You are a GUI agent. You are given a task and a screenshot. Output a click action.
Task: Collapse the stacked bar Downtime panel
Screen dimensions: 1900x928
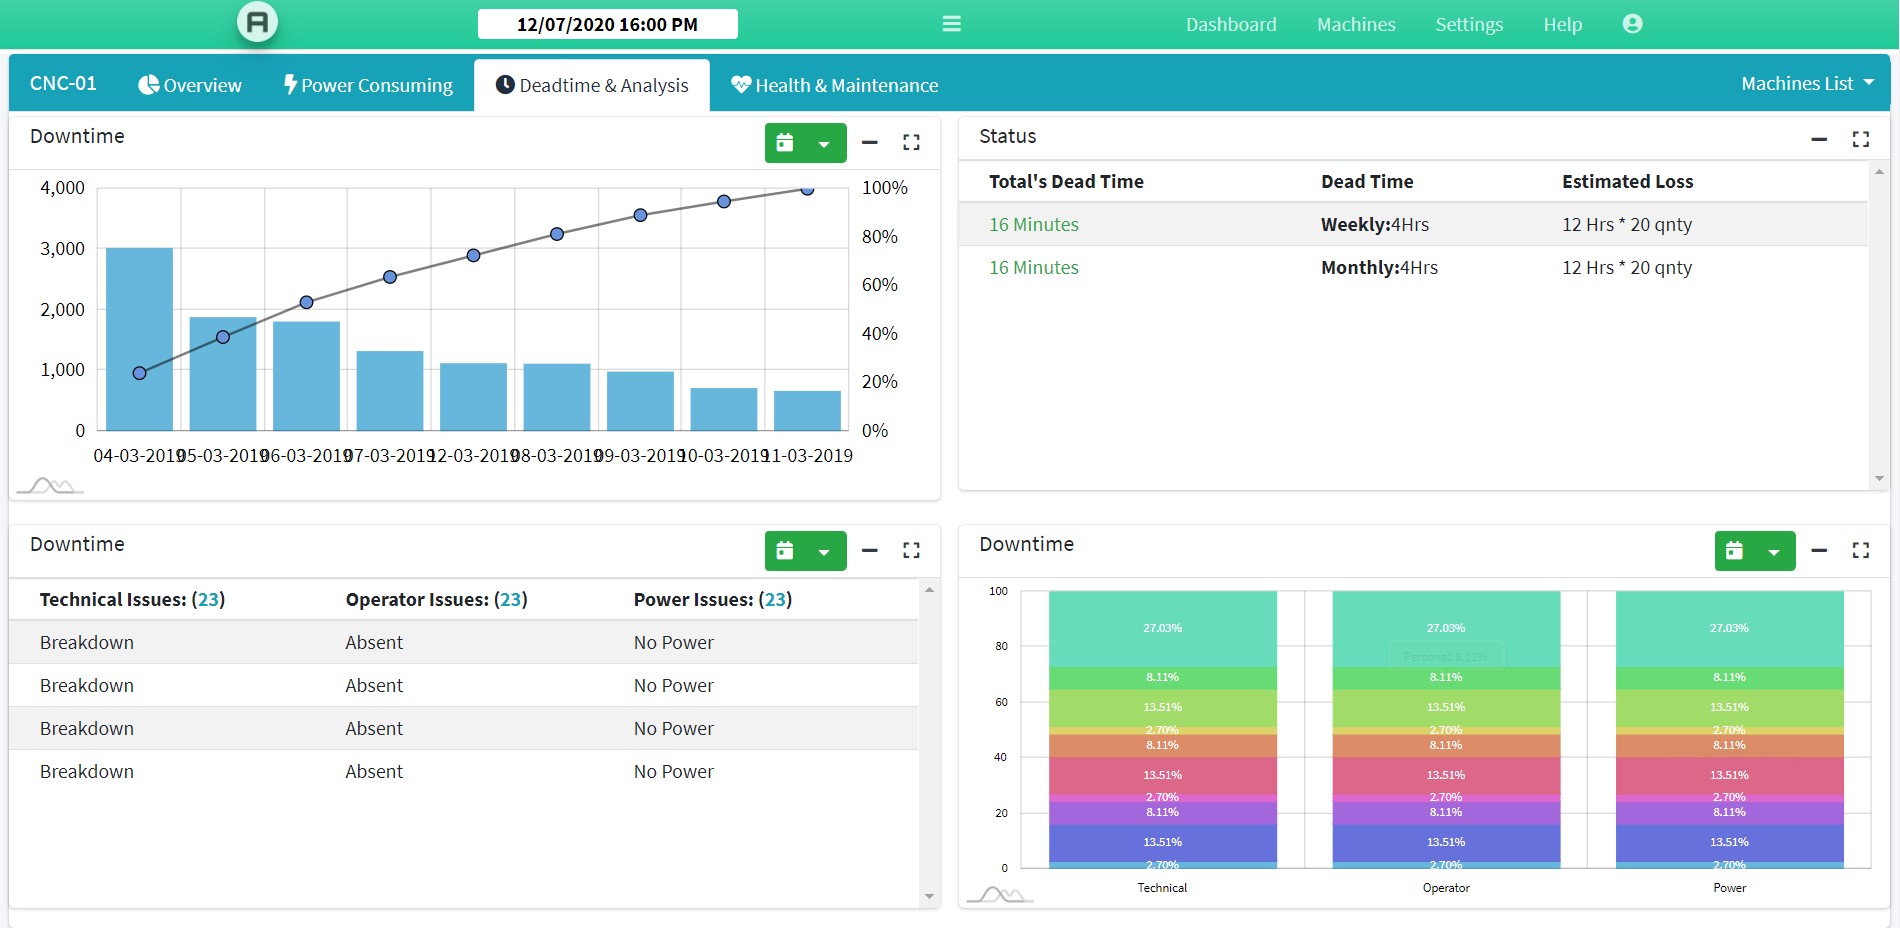tap(1819, 551)
